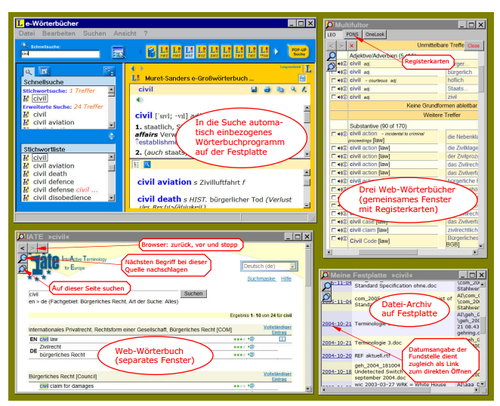Switch to the PONS tab in Multifultor
This screenshot has width=500, height=406.
[x=352, y=34]
